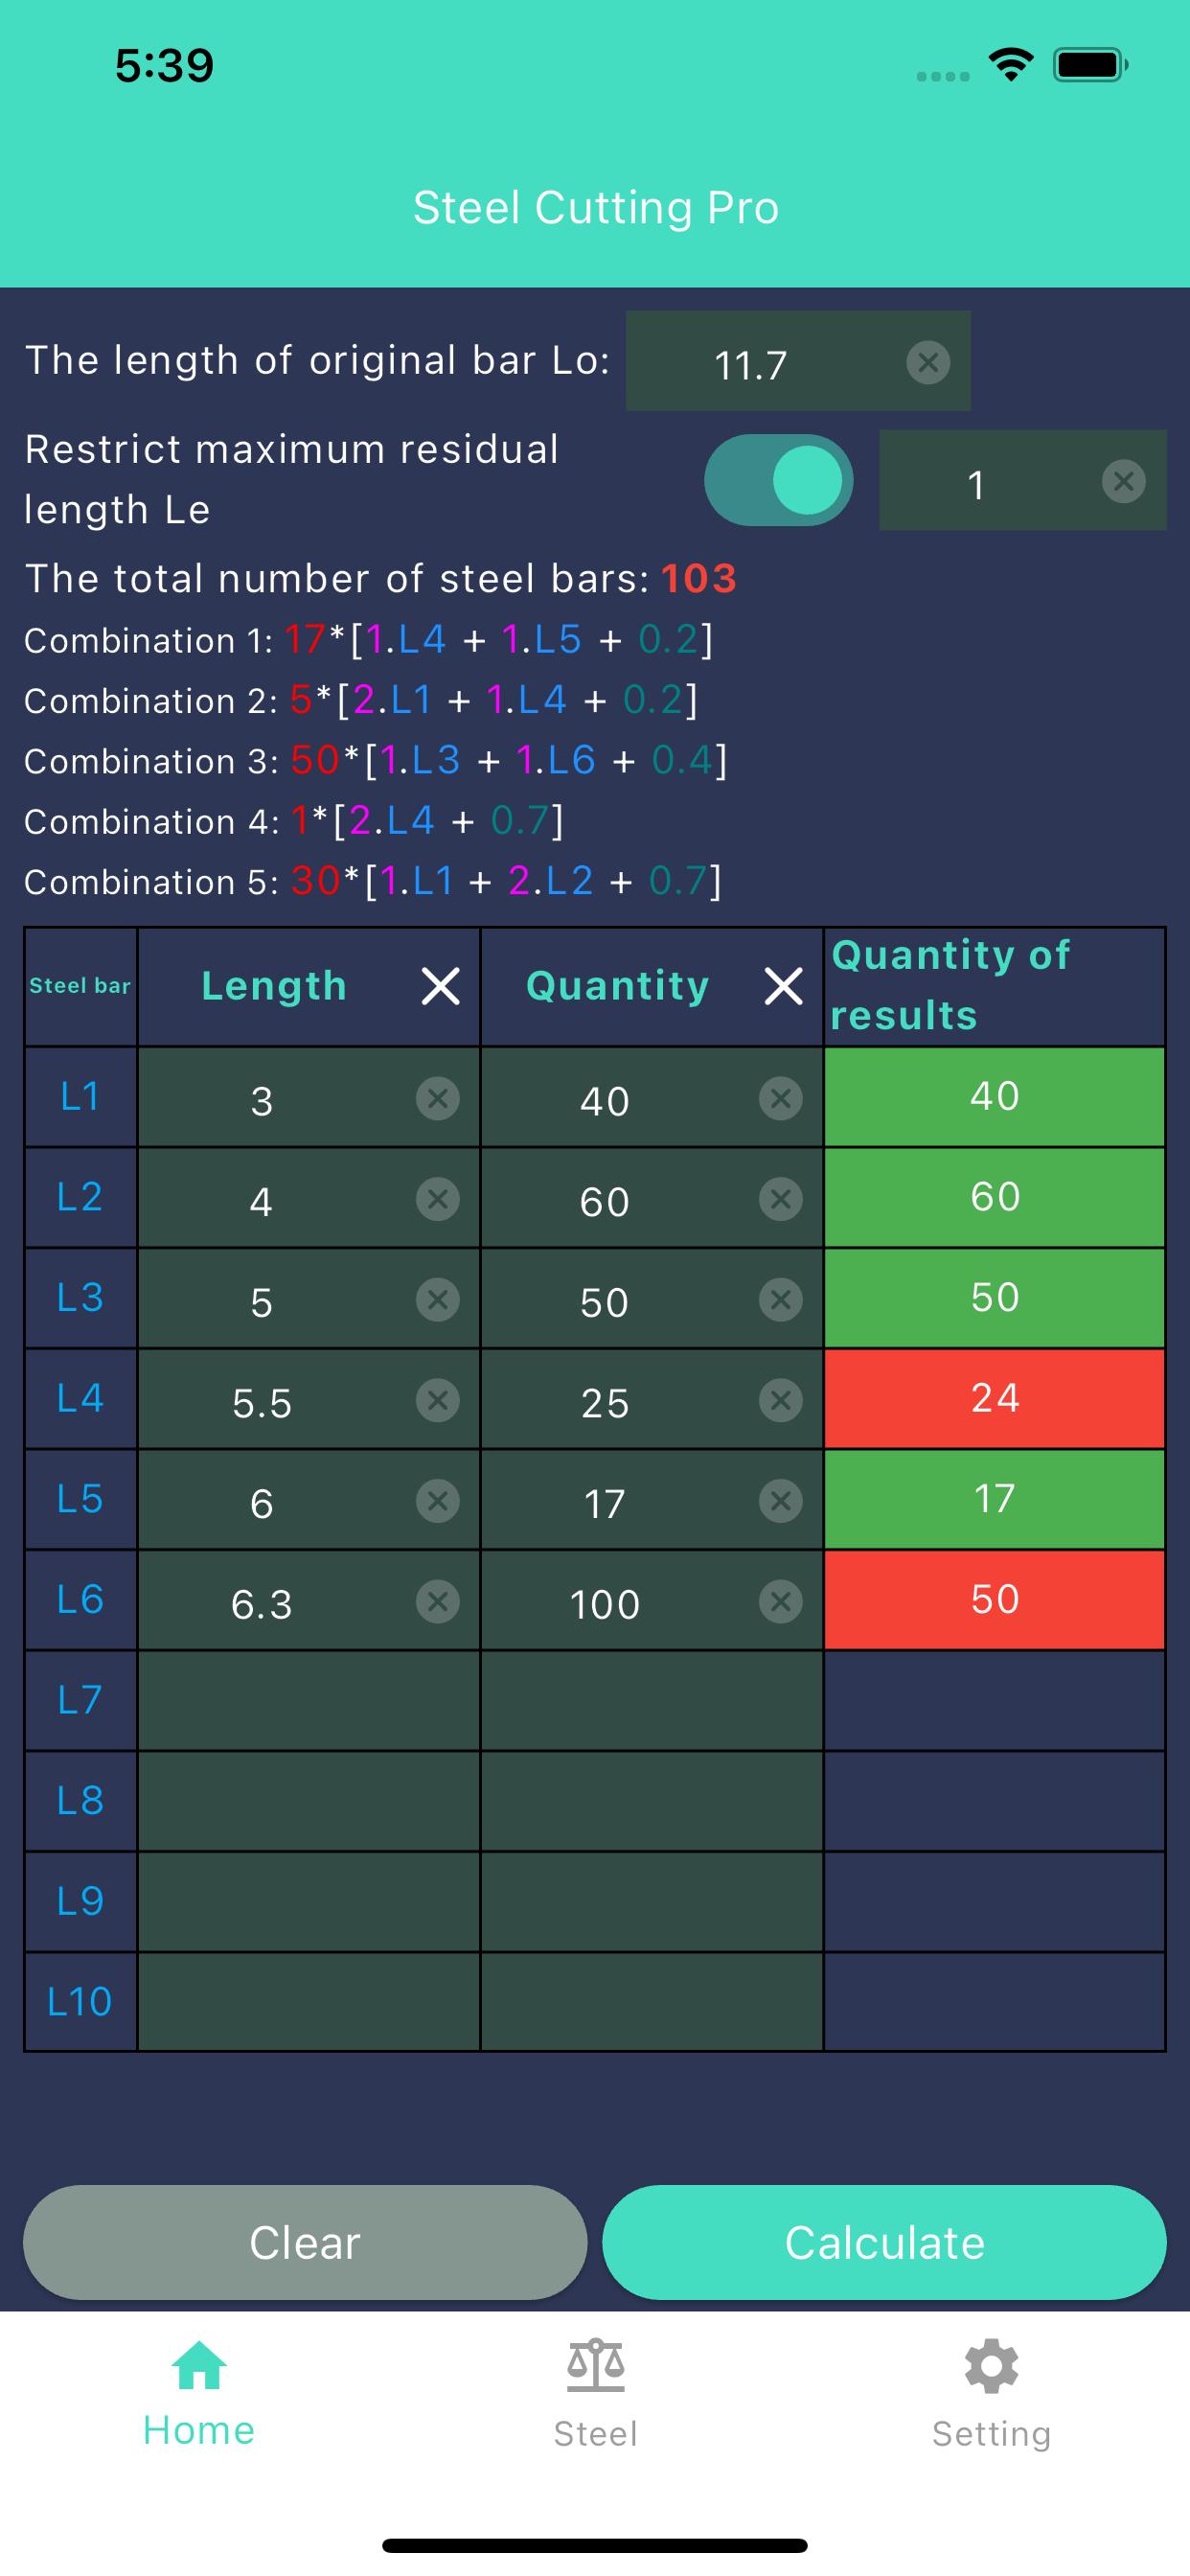Tap the Combination 1 result line
This screenshot has height=2576, width=1190.
tap(369, 640)
